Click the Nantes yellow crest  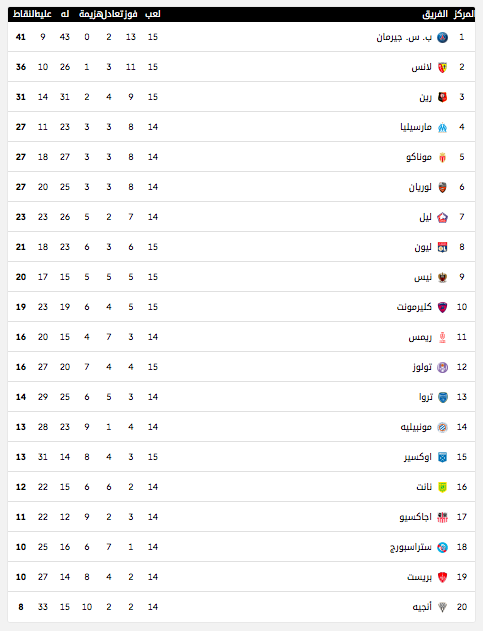pyautogui.click(x=442, y=487)
